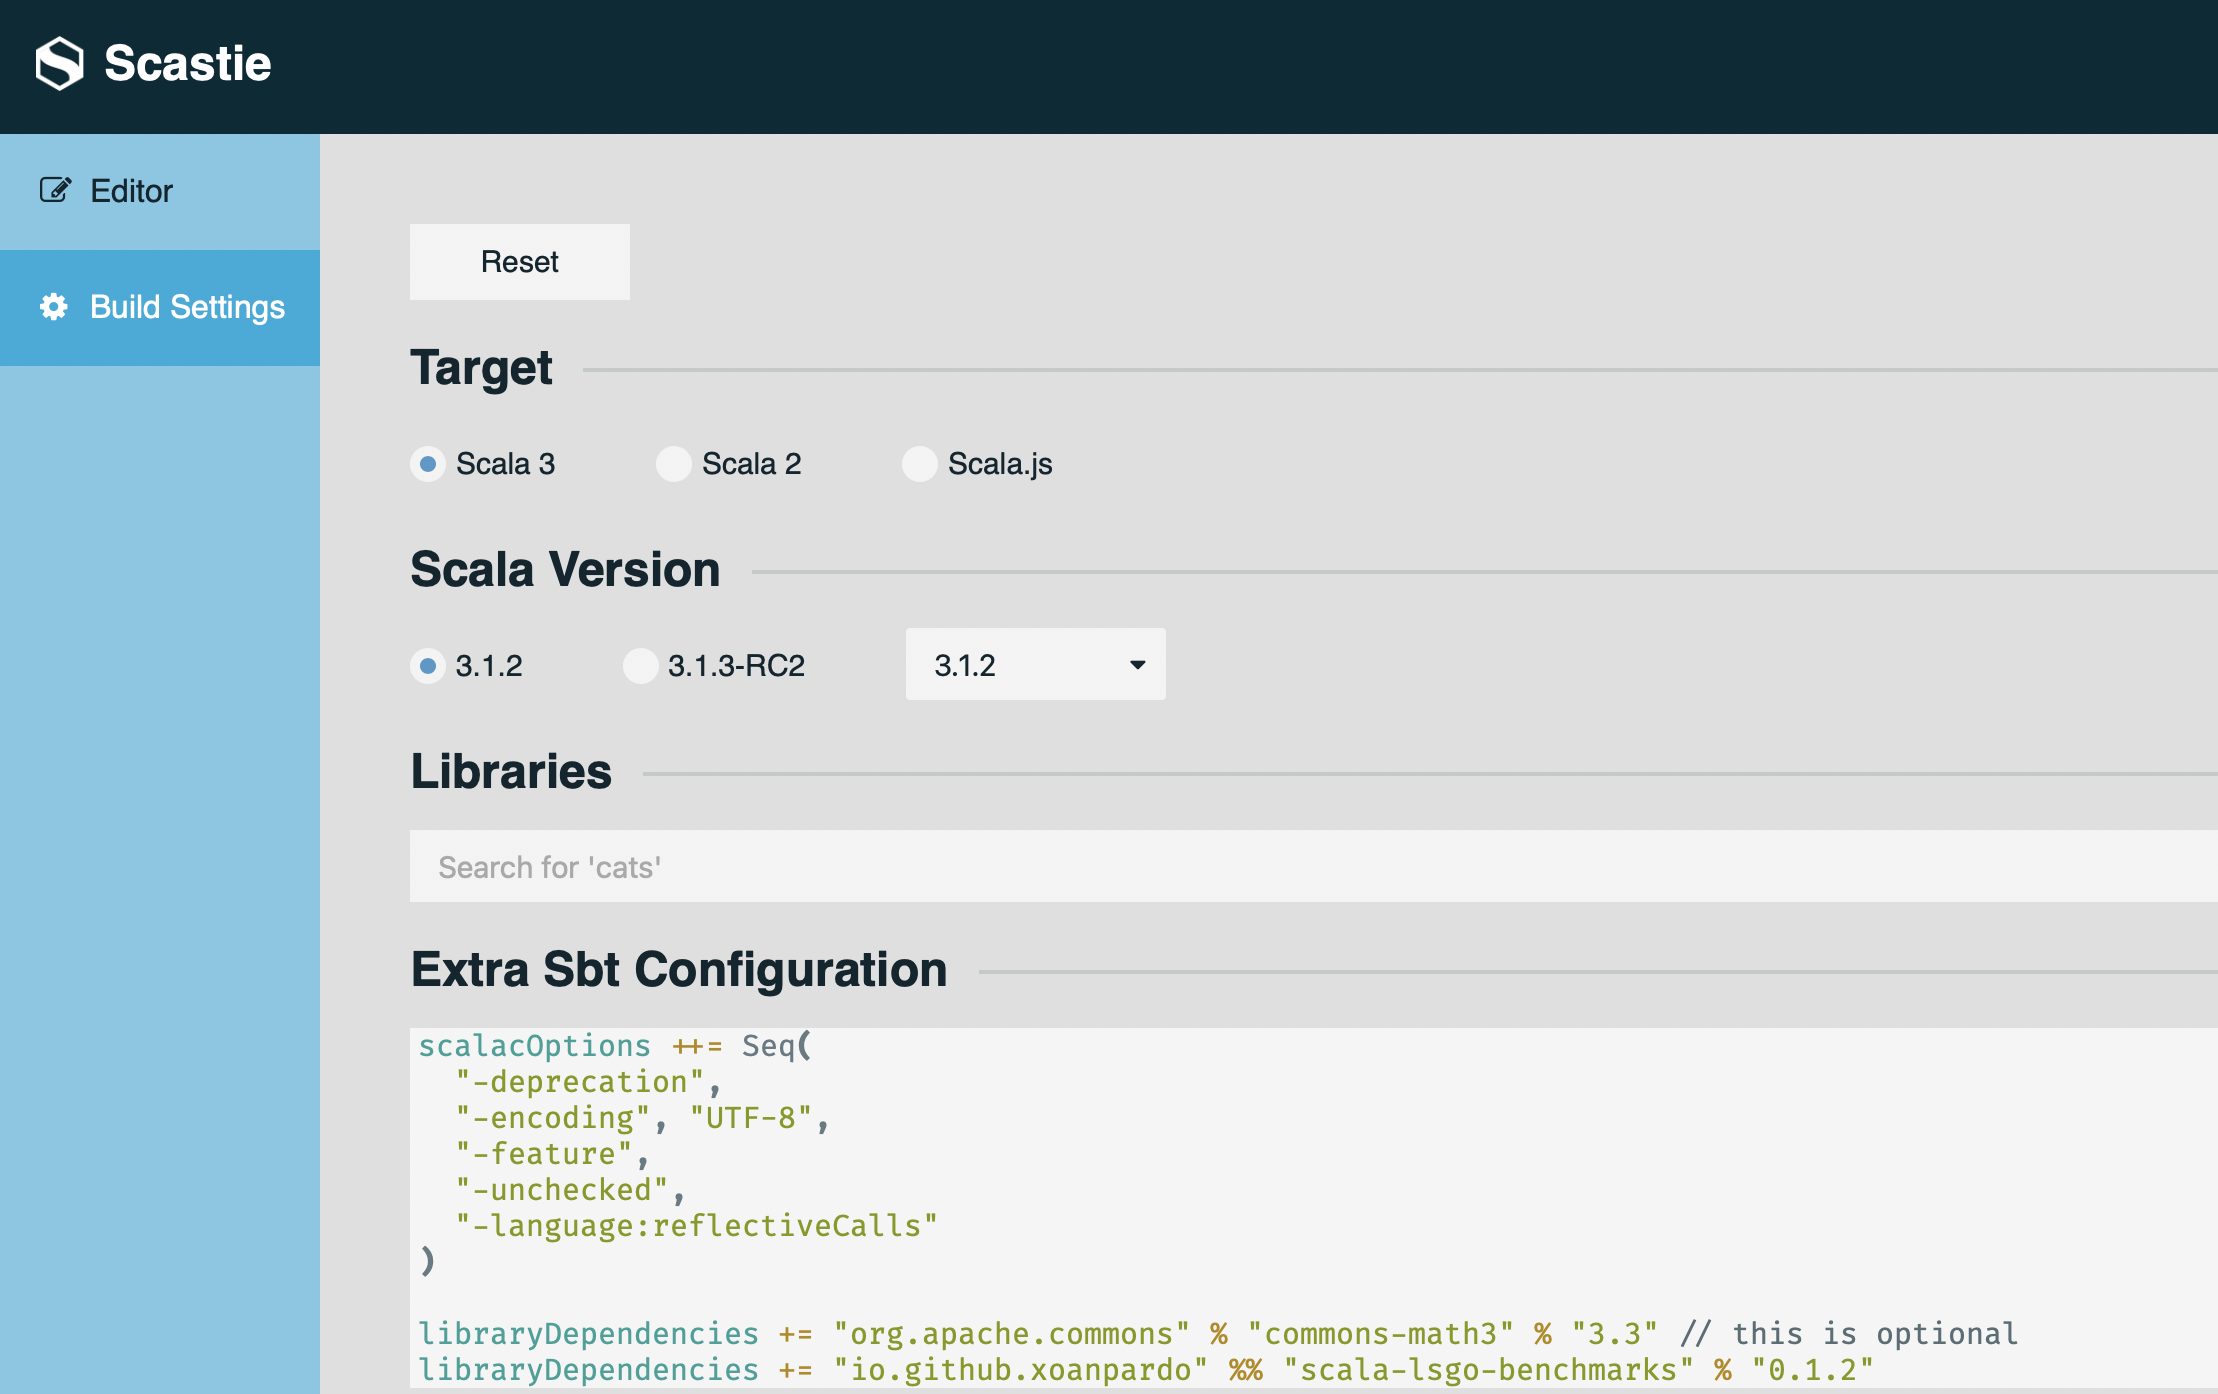Select the Scala 2 target radio button
The image size is (2218, 1394).
(674, 464)
